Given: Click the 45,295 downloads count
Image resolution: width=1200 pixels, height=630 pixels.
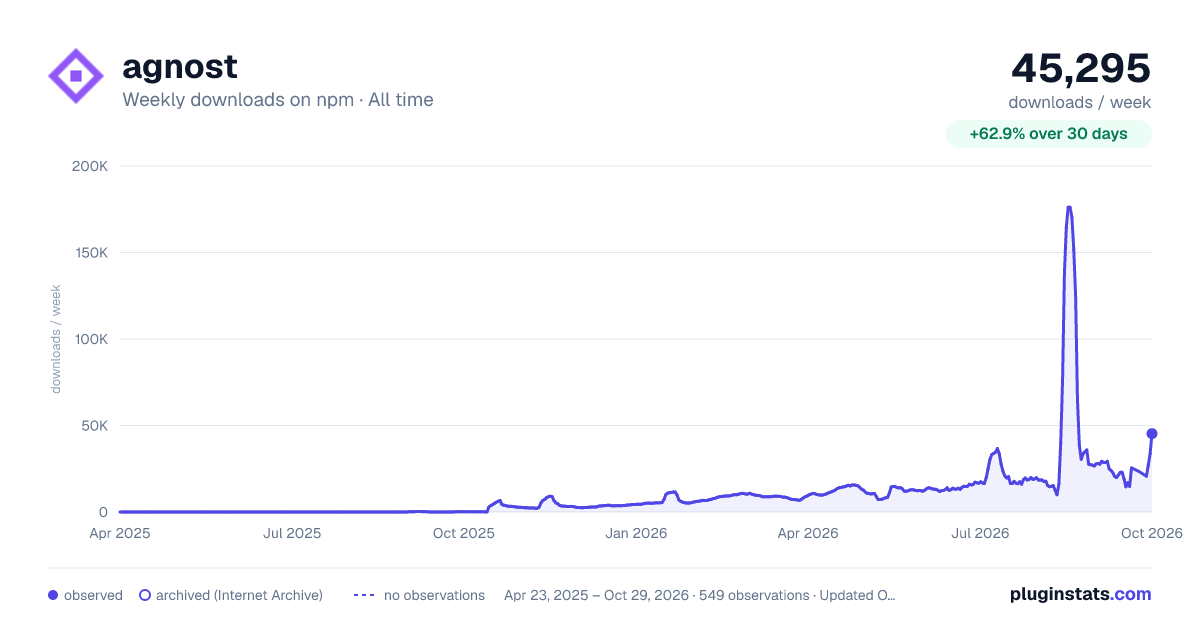Looking at the screenshot, I should tap(1081, 68).
